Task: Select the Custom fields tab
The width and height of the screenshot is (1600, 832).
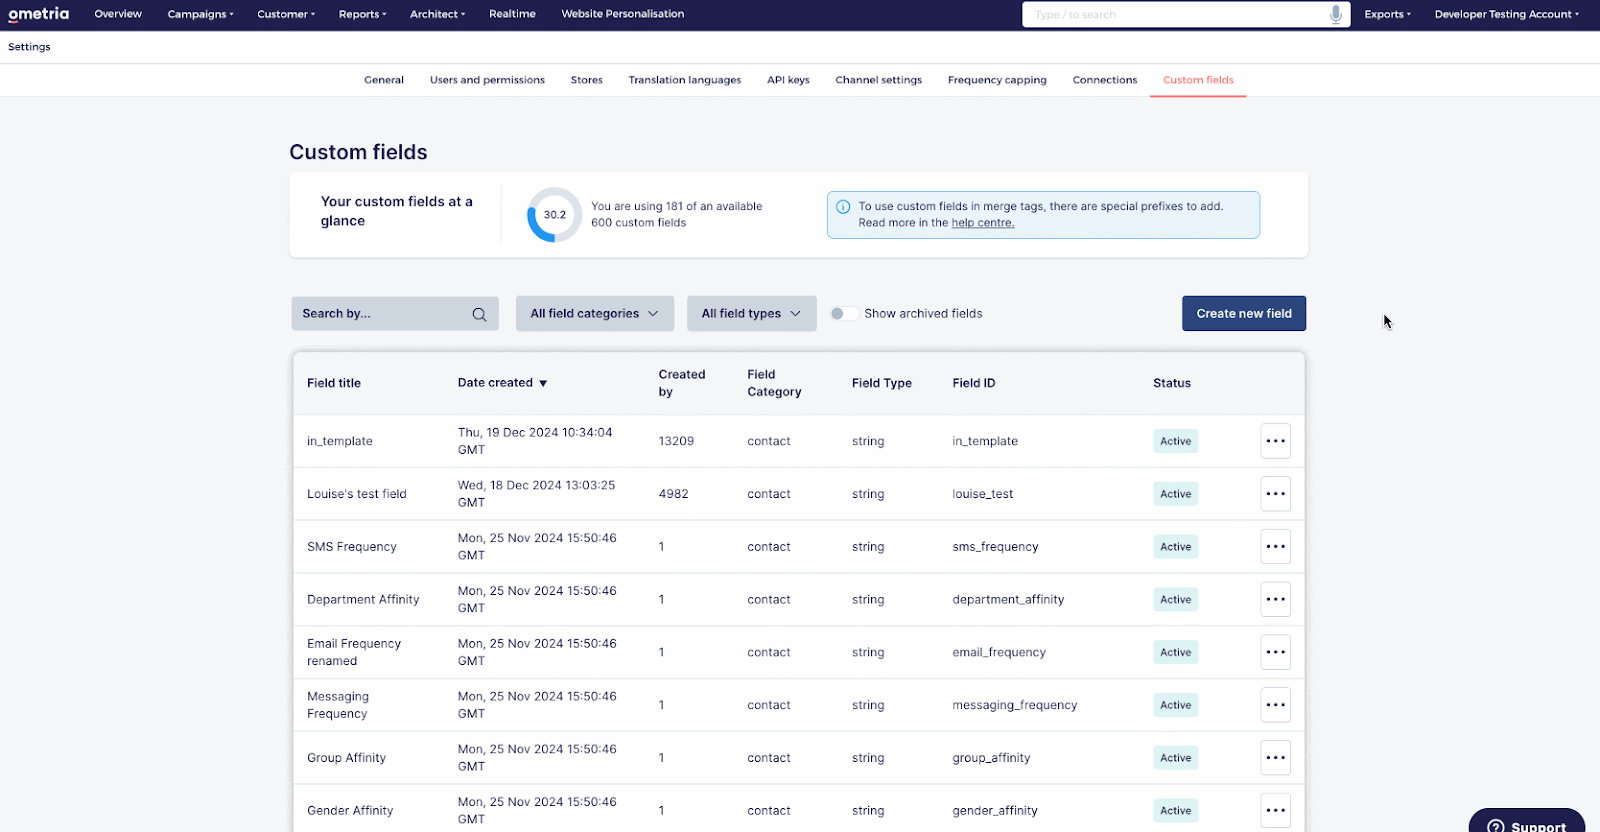Action: [x=1198, y=80]
